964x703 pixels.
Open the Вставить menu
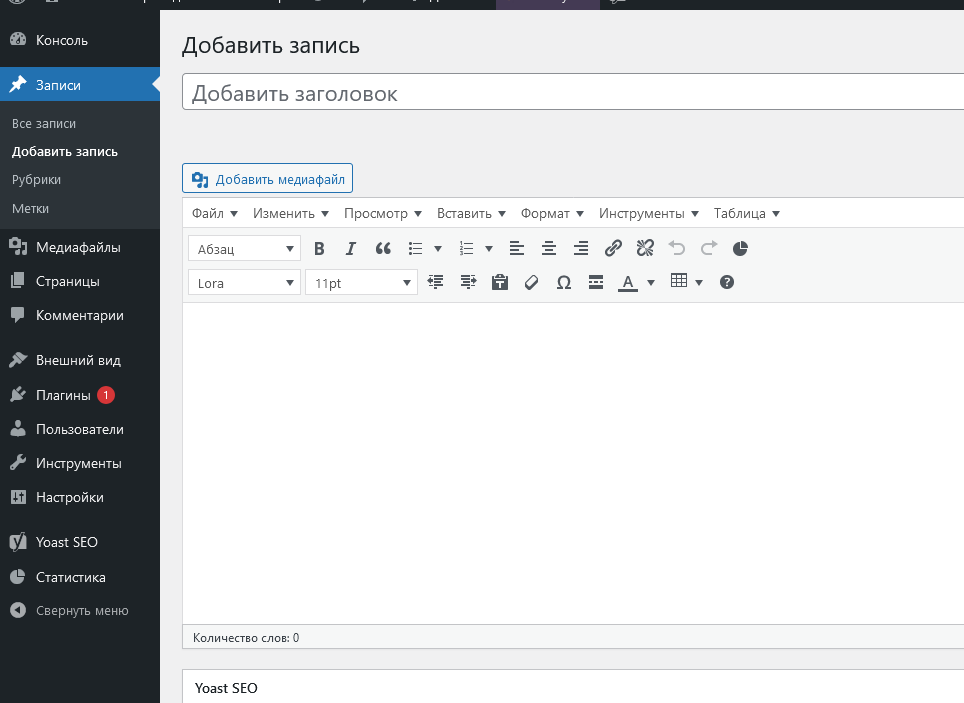point(471,213)
